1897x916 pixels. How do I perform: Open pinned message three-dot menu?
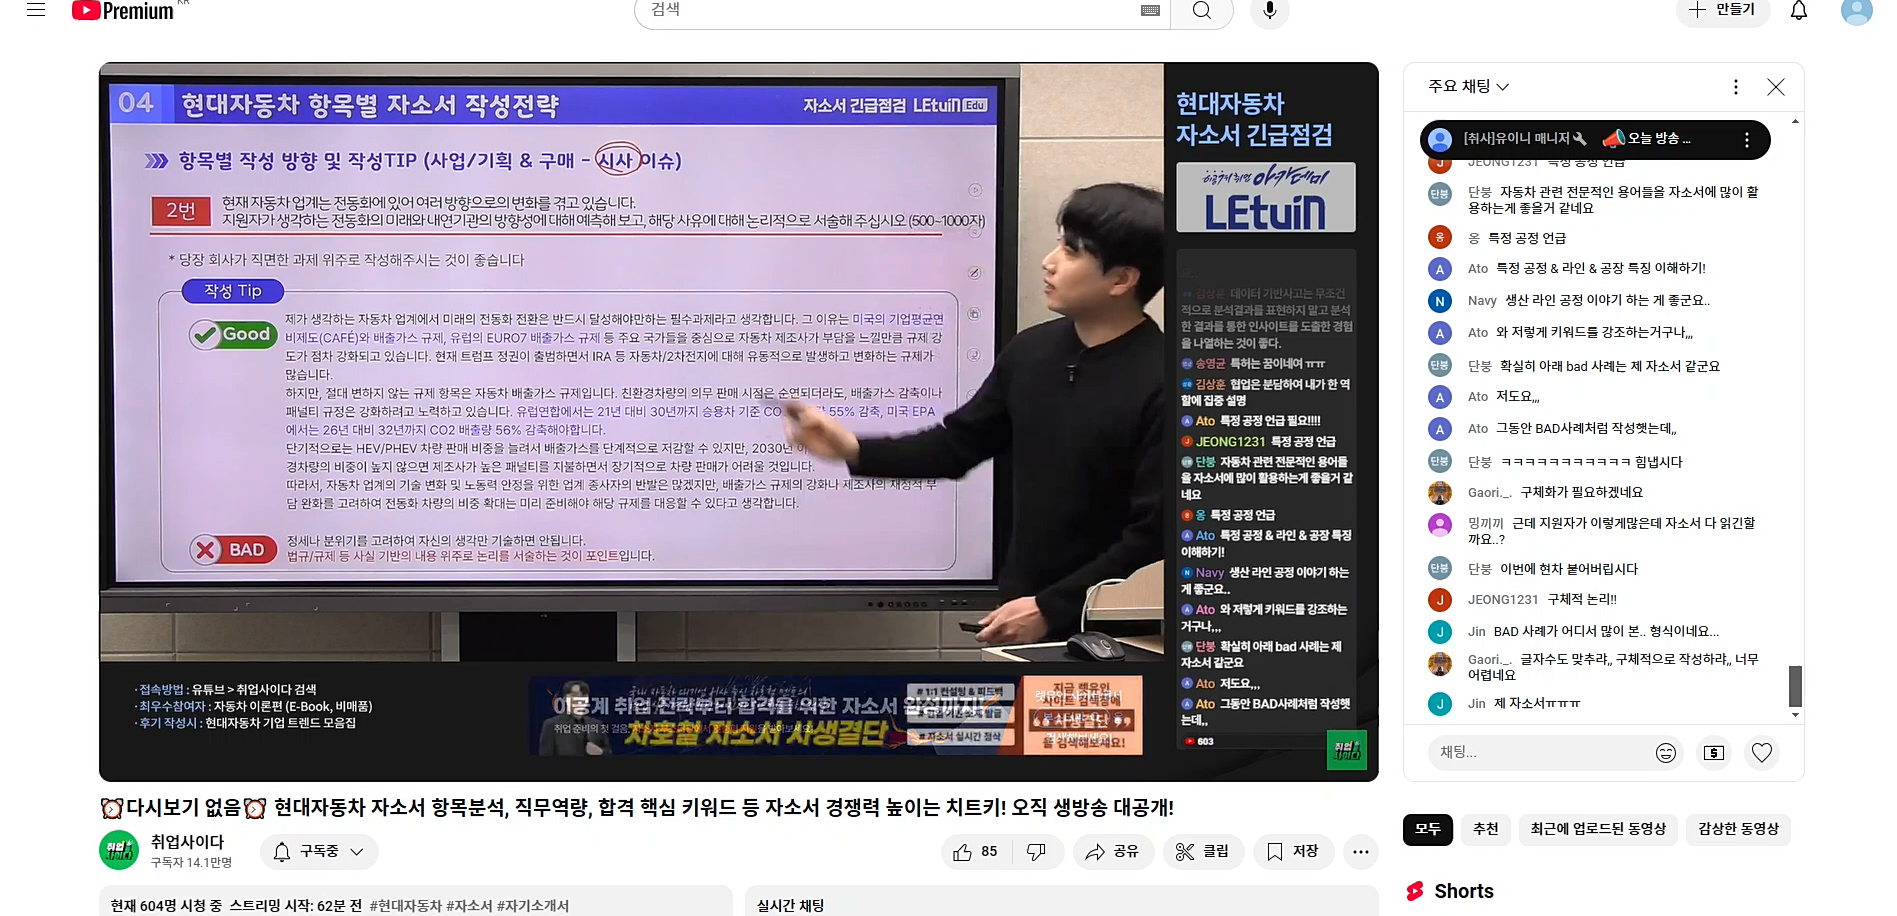coord(1747,140)
